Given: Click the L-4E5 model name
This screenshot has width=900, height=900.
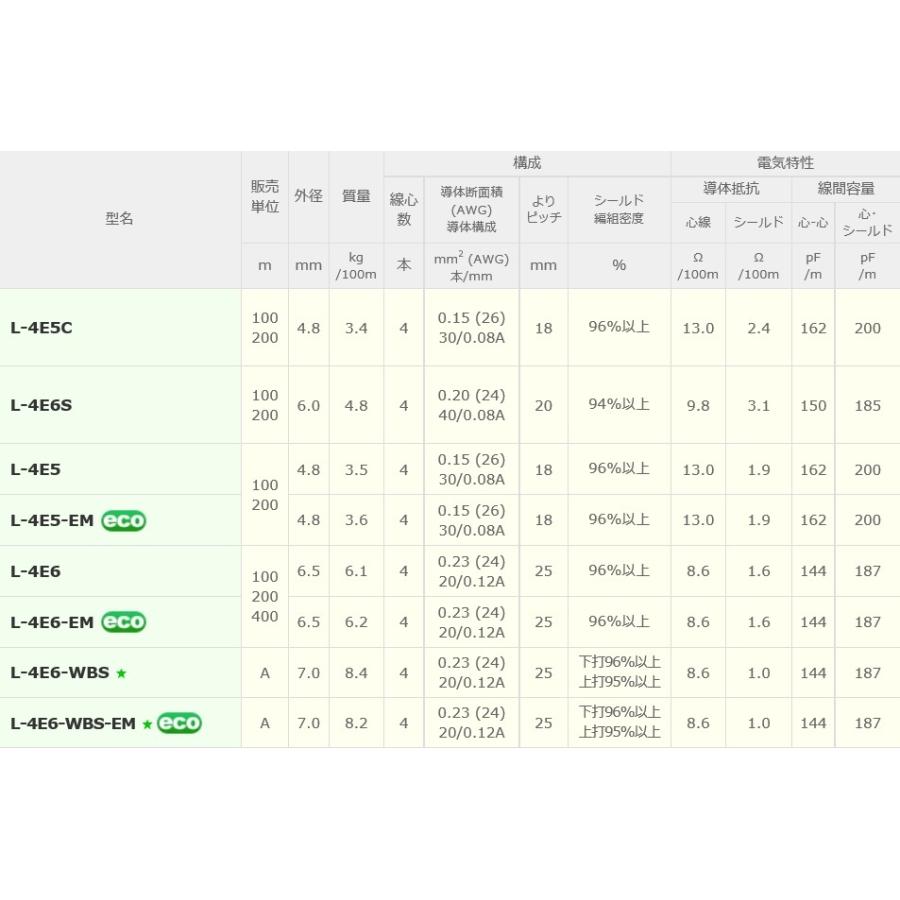Looking at the screenshot, I should [35, 469].
